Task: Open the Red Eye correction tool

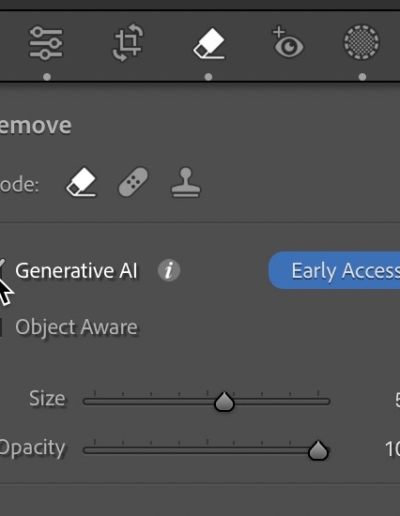Action: 288,43
